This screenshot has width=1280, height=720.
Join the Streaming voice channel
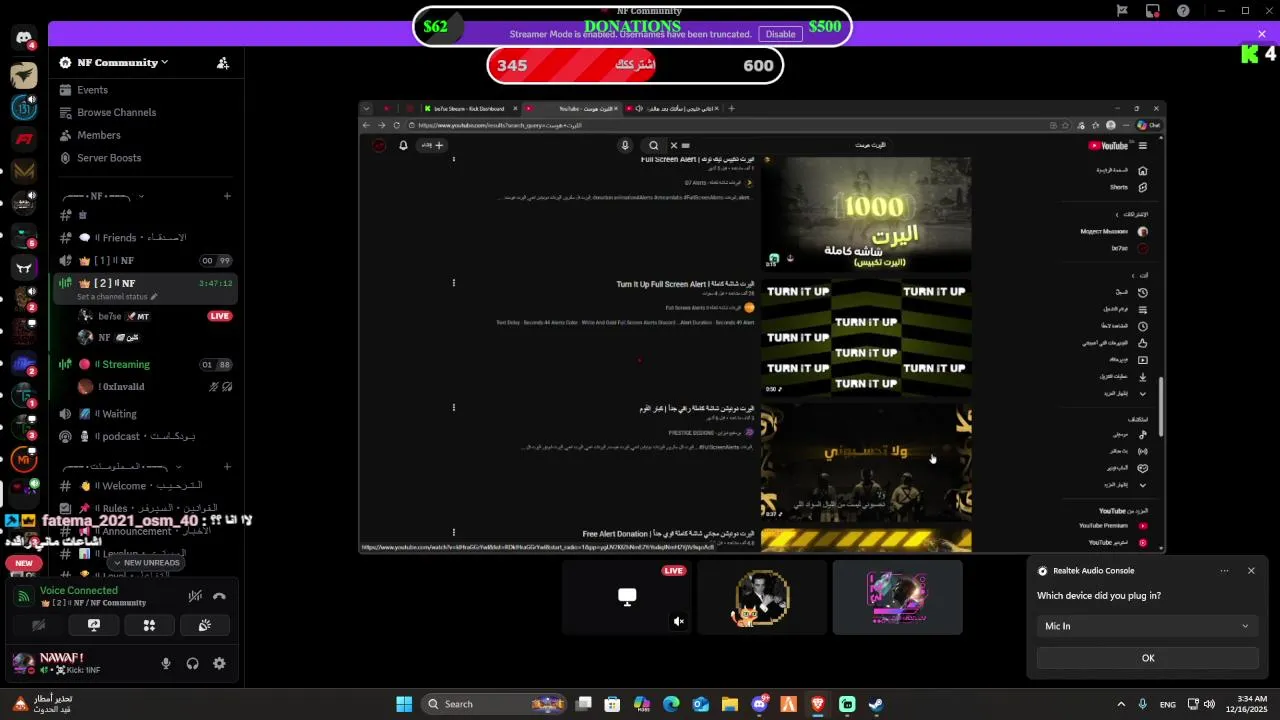145,365
